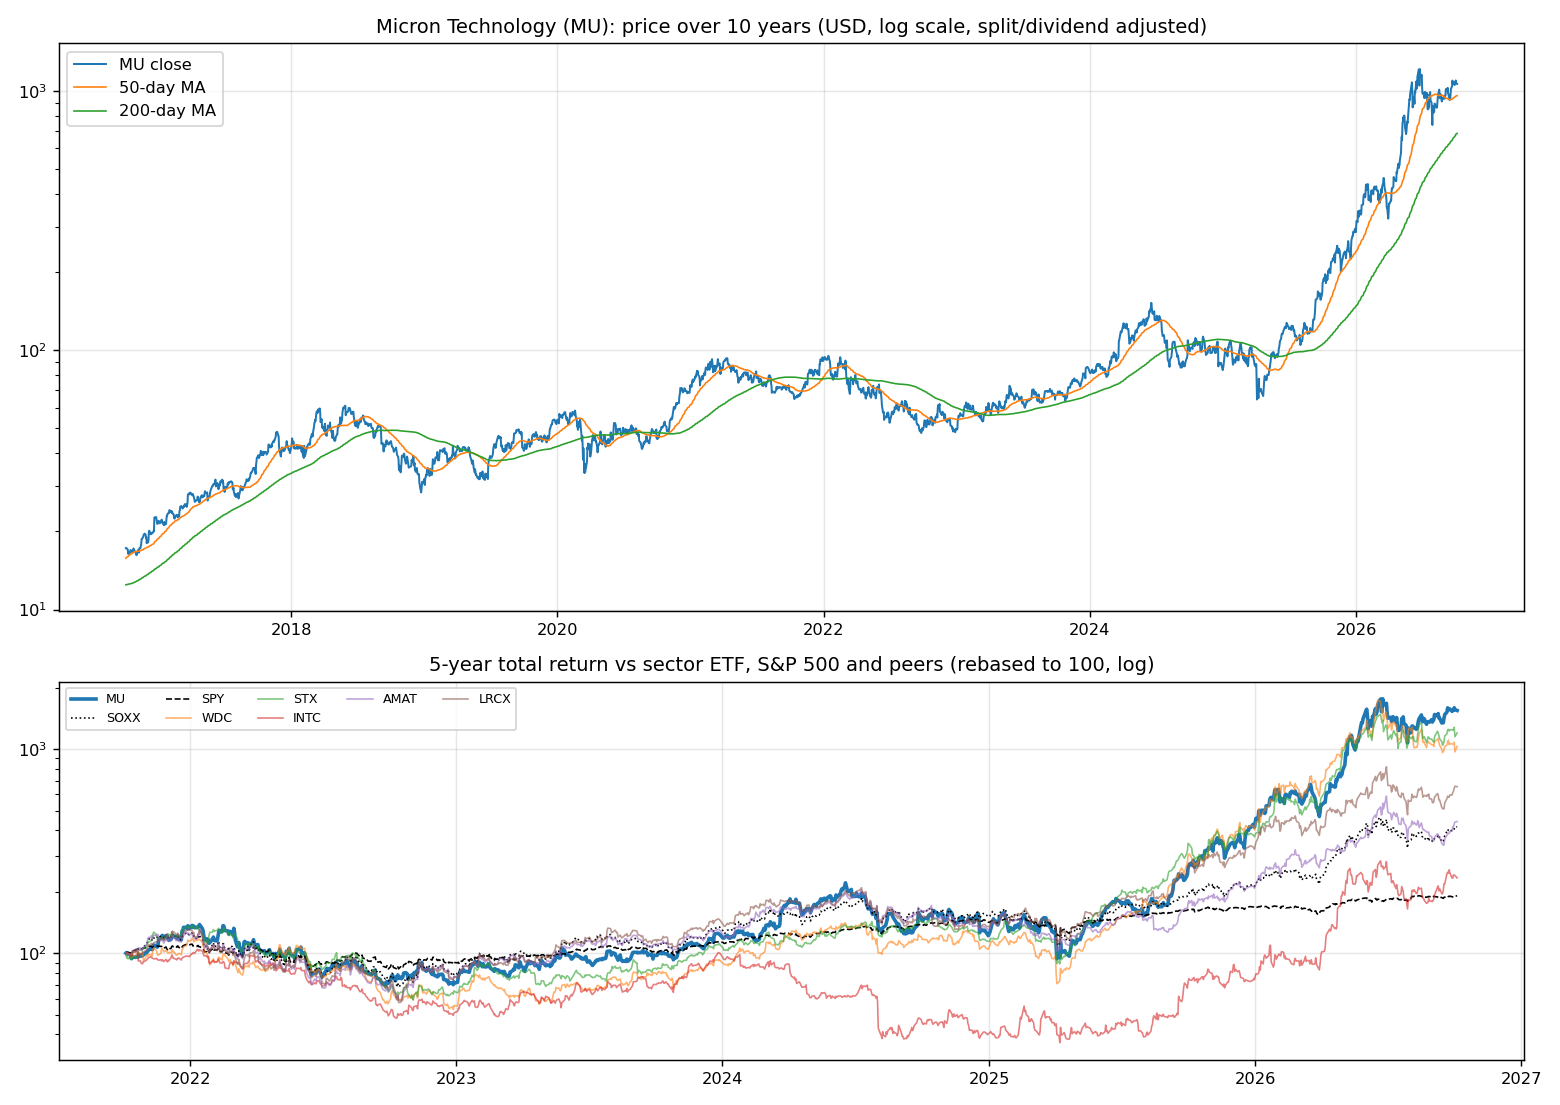Click the 'LRCX' legend label
This screenshot has width=1560, height=1105.
(494, 699)
